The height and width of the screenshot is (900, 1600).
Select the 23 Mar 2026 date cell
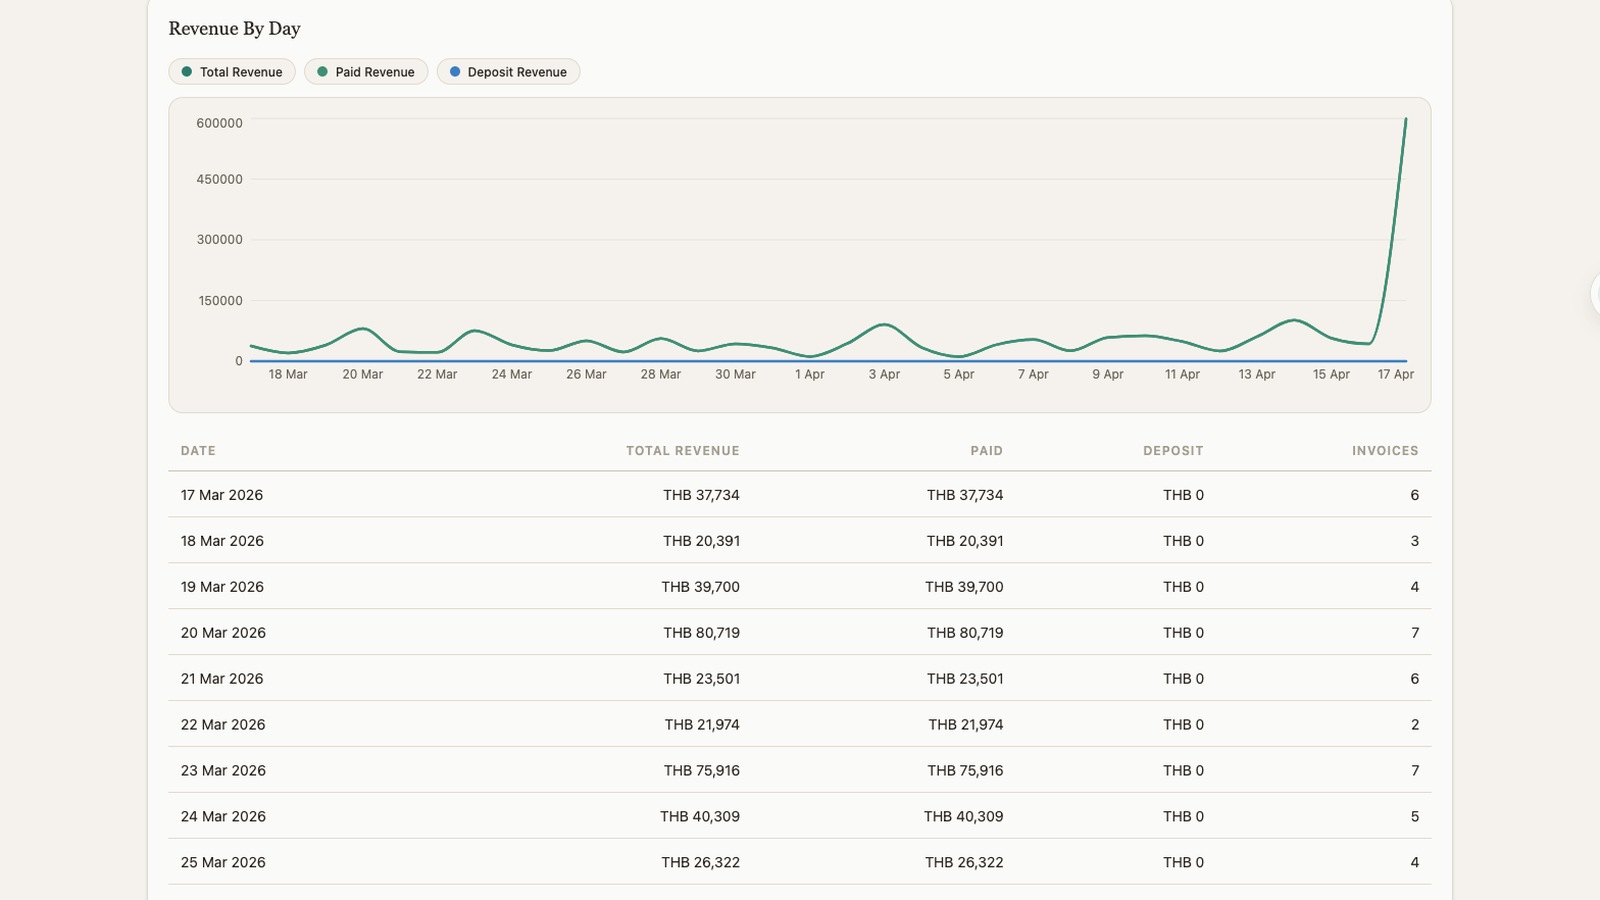[223, 771]
